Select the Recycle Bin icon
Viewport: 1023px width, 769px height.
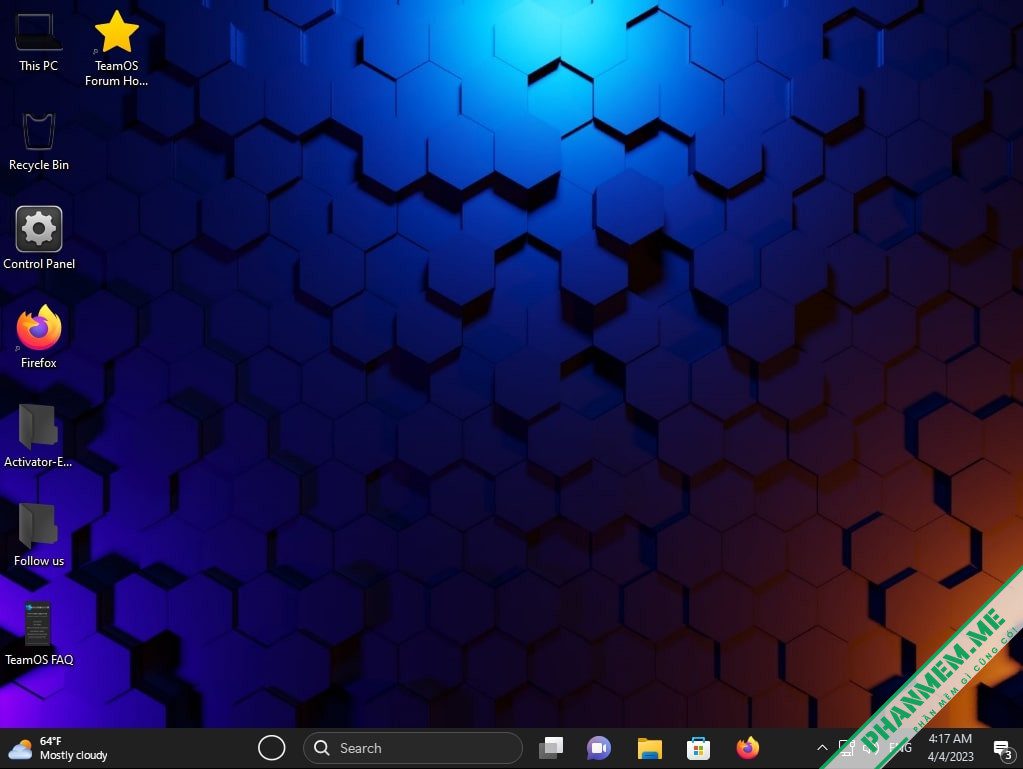coord(38,142)
